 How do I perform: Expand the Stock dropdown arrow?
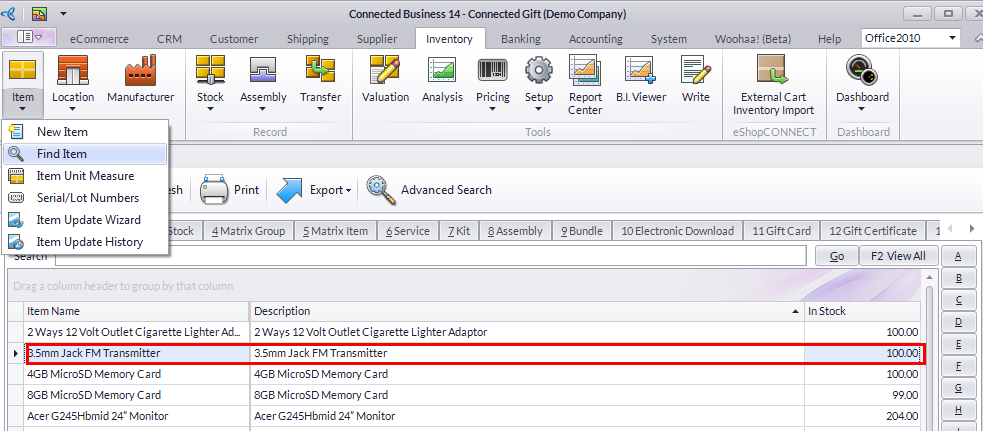(x=210, y=109)
